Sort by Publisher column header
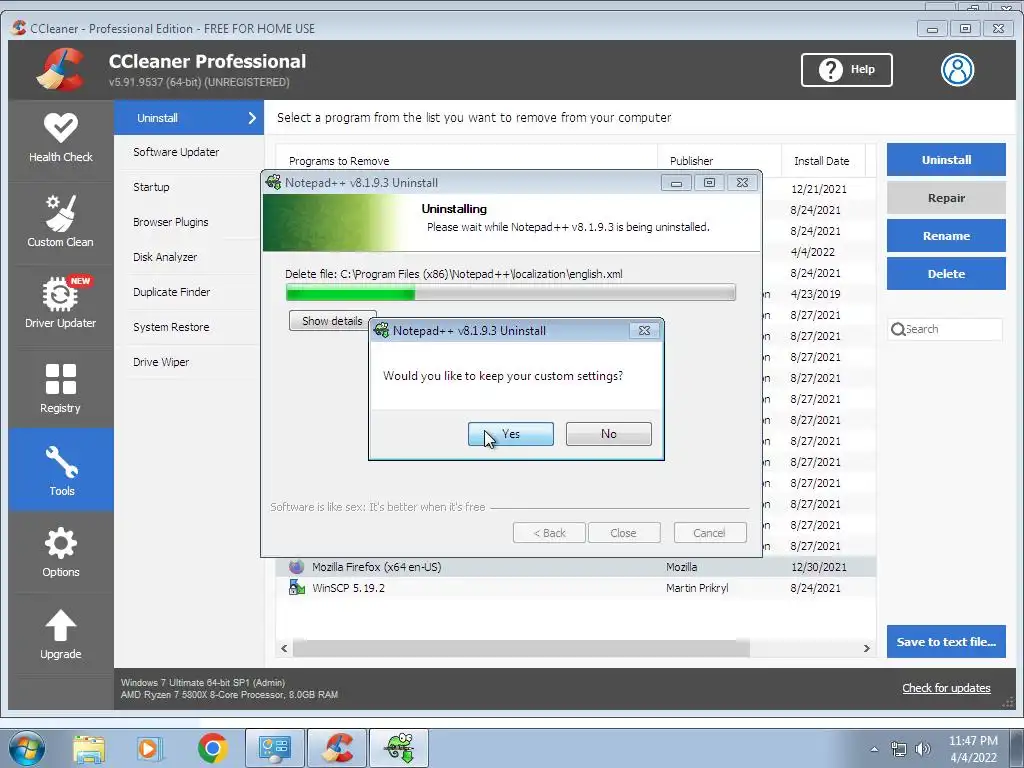 pyautogui.click(x=719, y=161)
